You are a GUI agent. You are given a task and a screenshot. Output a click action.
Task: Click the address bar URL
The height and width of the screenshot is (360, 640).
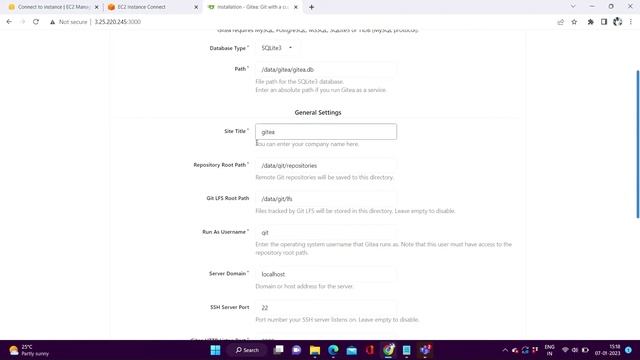tap(118, 22)
